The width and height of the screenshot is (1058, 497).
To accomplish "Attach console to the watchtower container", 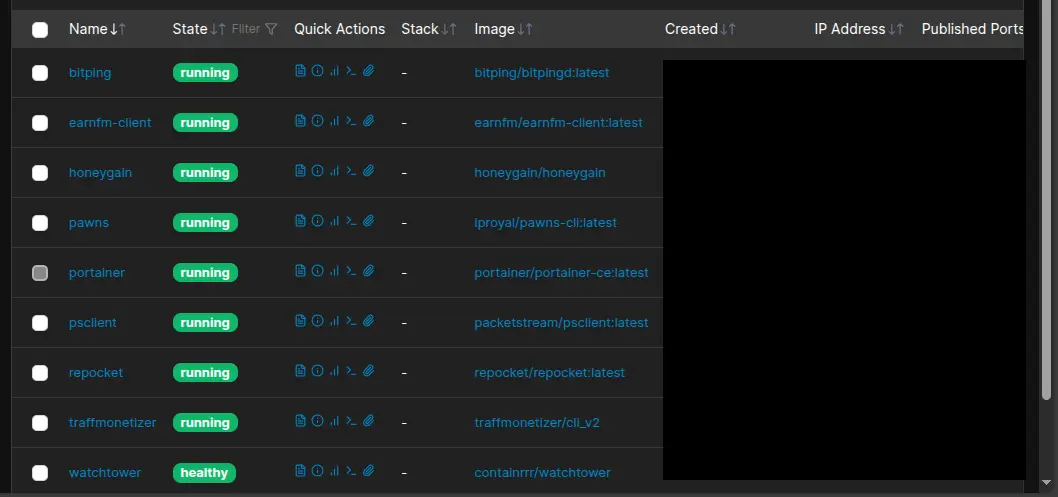I will click(x=368, y=470).
